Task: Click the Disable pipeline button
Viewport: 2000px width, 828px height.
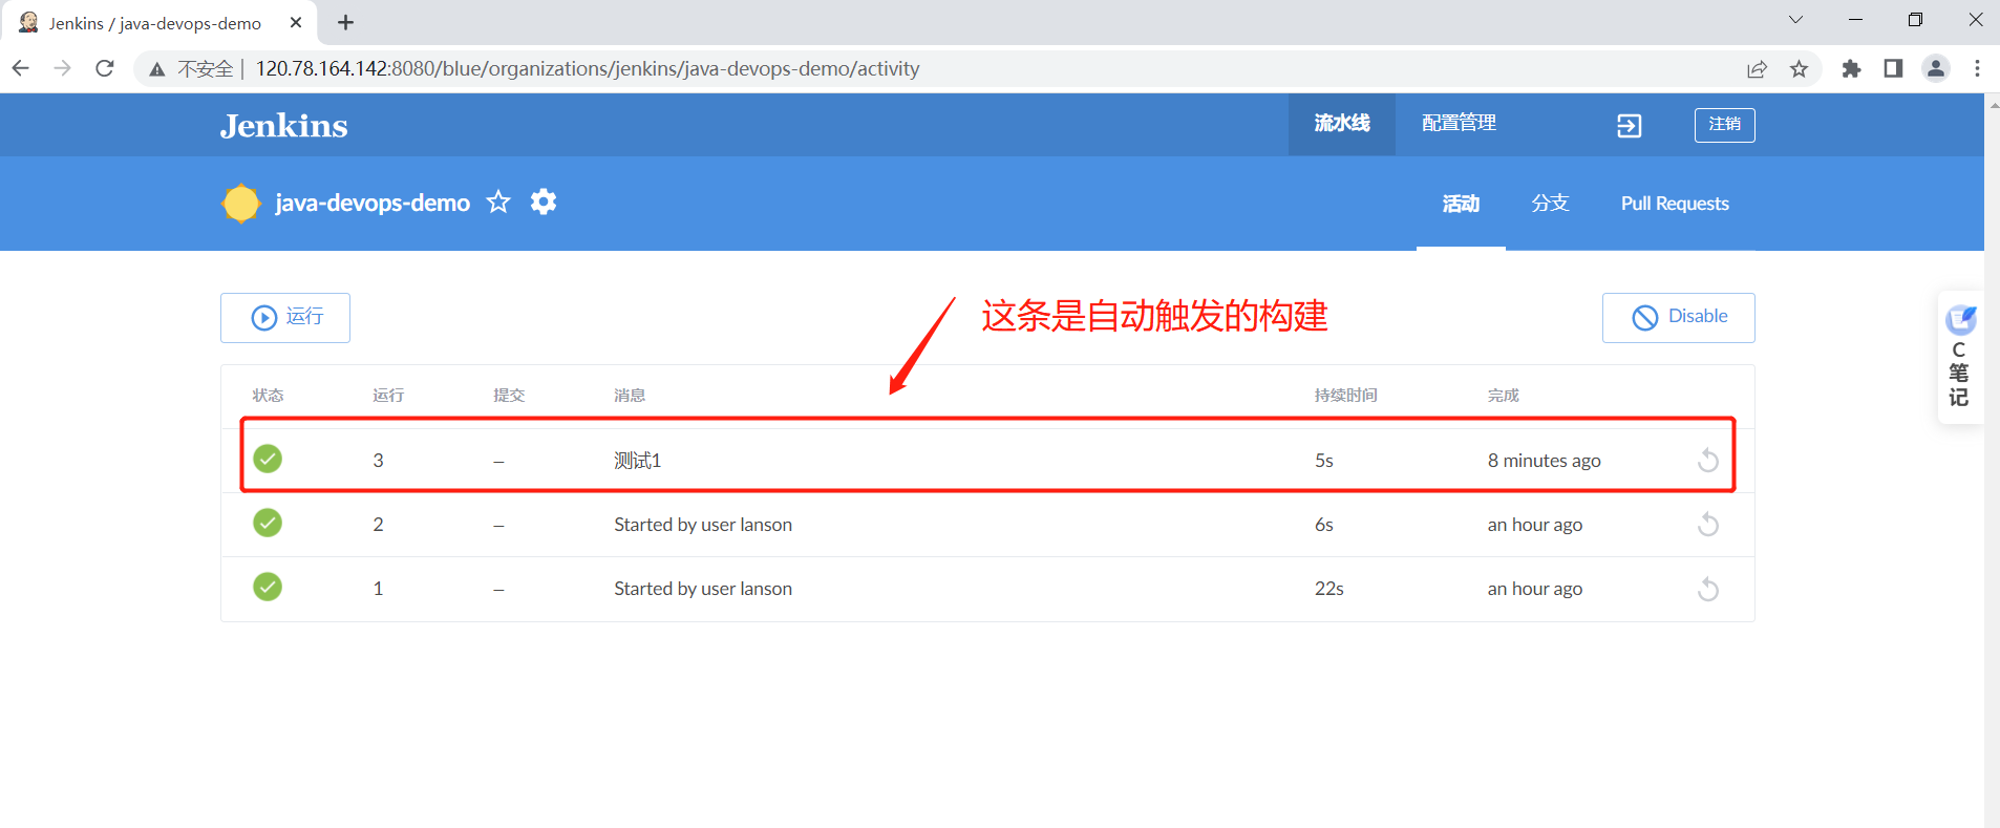Action: pyautogui.click(x=1678, y=317)
